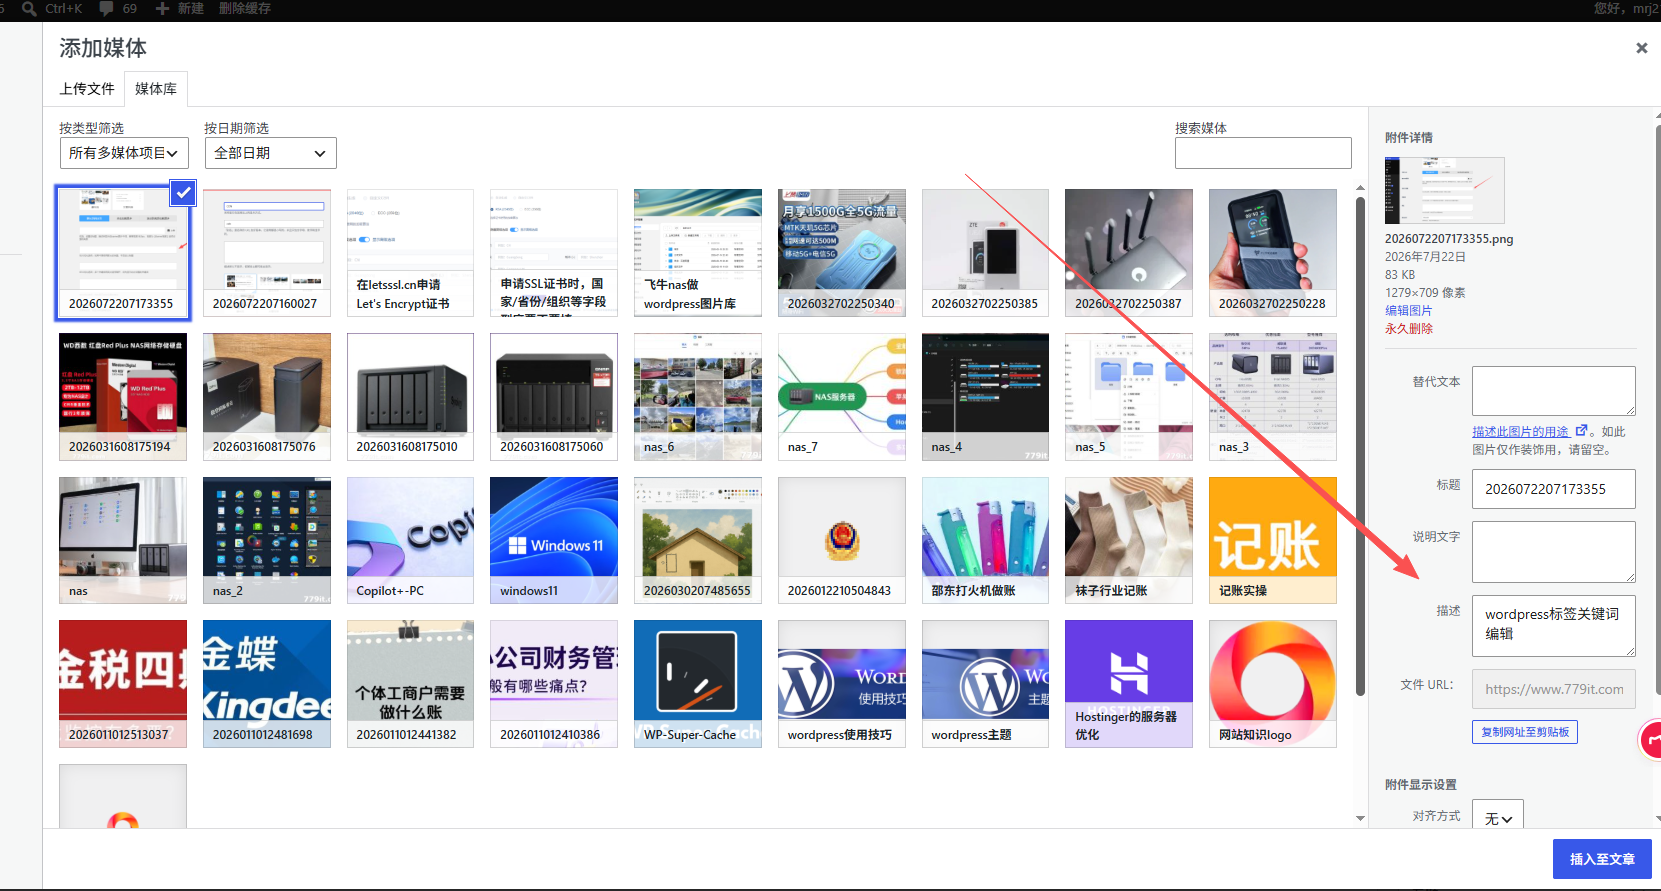Select the wordpress使用技巧 thumbnail
The height and width of the screenshot is (891, 1661).
(x=842, y=684)
